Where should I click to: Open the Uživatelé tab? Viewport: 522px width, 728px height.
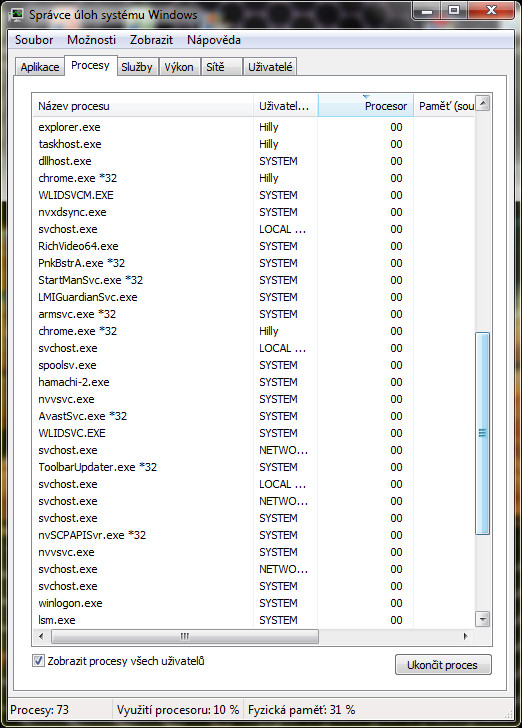pyautogui.click(x=270, y=67)
